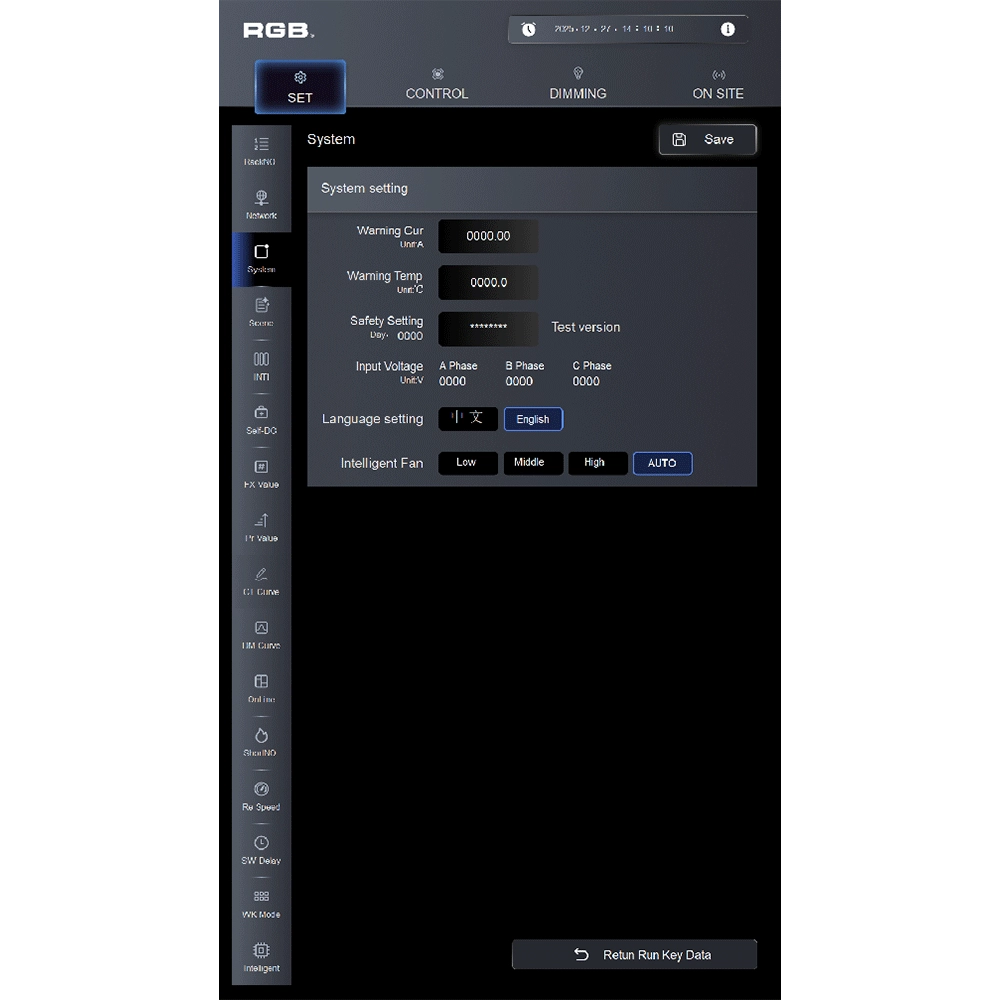Click the alarm clock icon in header
Screen dimensions: 1000x1000
529,29
